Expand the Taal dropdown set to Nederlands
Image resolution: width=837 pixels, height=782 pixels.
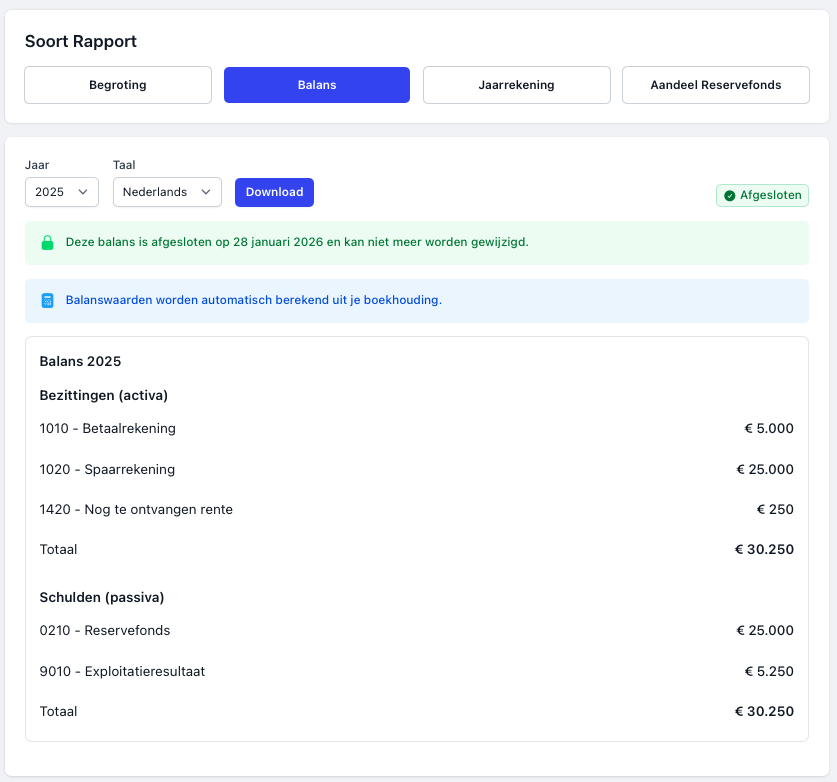[x=167, y=192]
